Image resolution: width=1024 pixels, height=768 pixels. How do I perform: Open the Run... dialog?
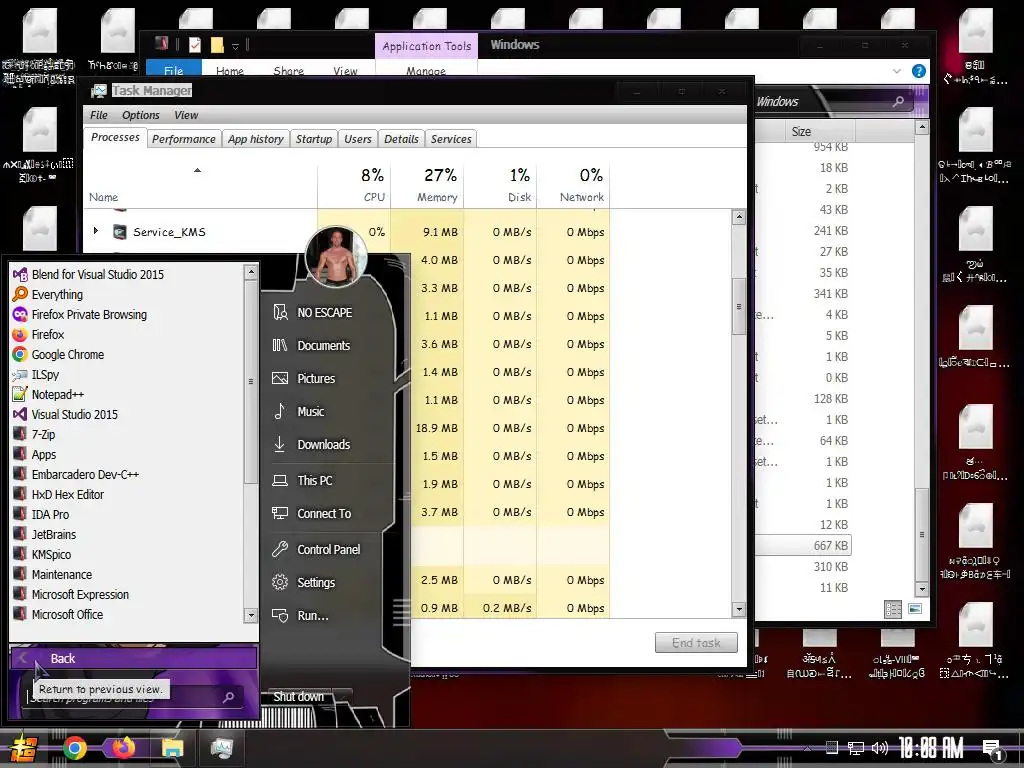[x=312, y=616]
